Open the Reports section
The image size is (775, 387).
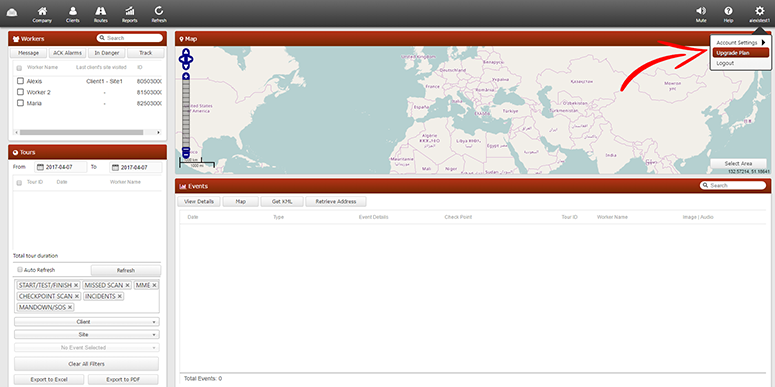(x=129, y=14)
